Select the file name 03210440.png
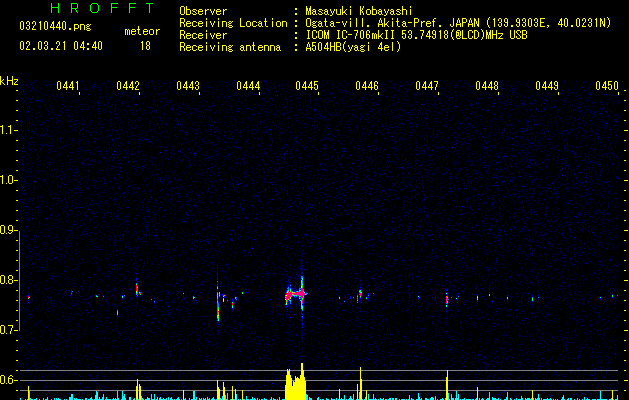The image size is (629, 400). [55, 26]
